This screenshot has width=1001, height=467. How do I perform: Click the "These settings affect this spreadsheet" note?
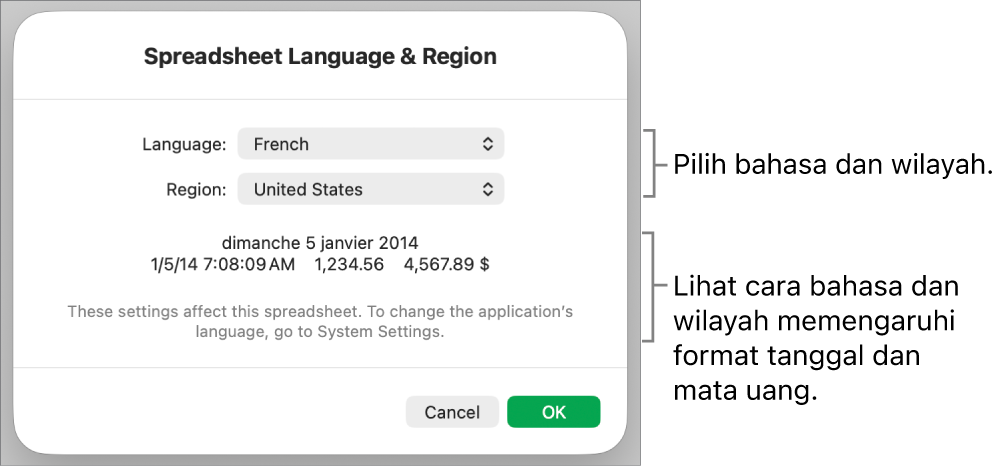(320, 312)
